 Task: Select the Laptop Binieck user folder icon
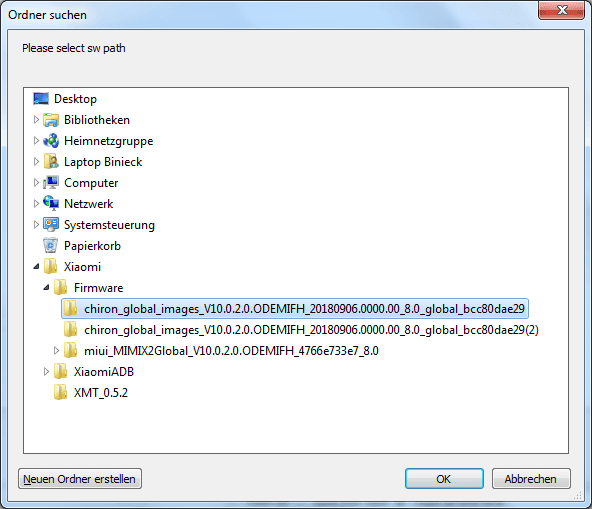tap(51, 162)
